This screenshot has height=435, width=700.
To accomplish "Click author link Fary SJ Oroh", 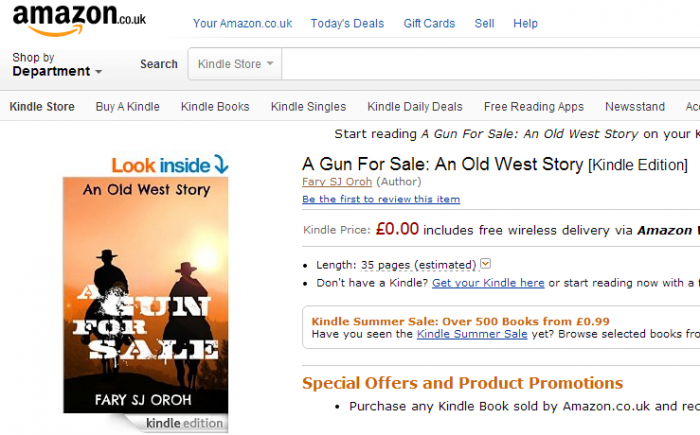I will [337, 182].
